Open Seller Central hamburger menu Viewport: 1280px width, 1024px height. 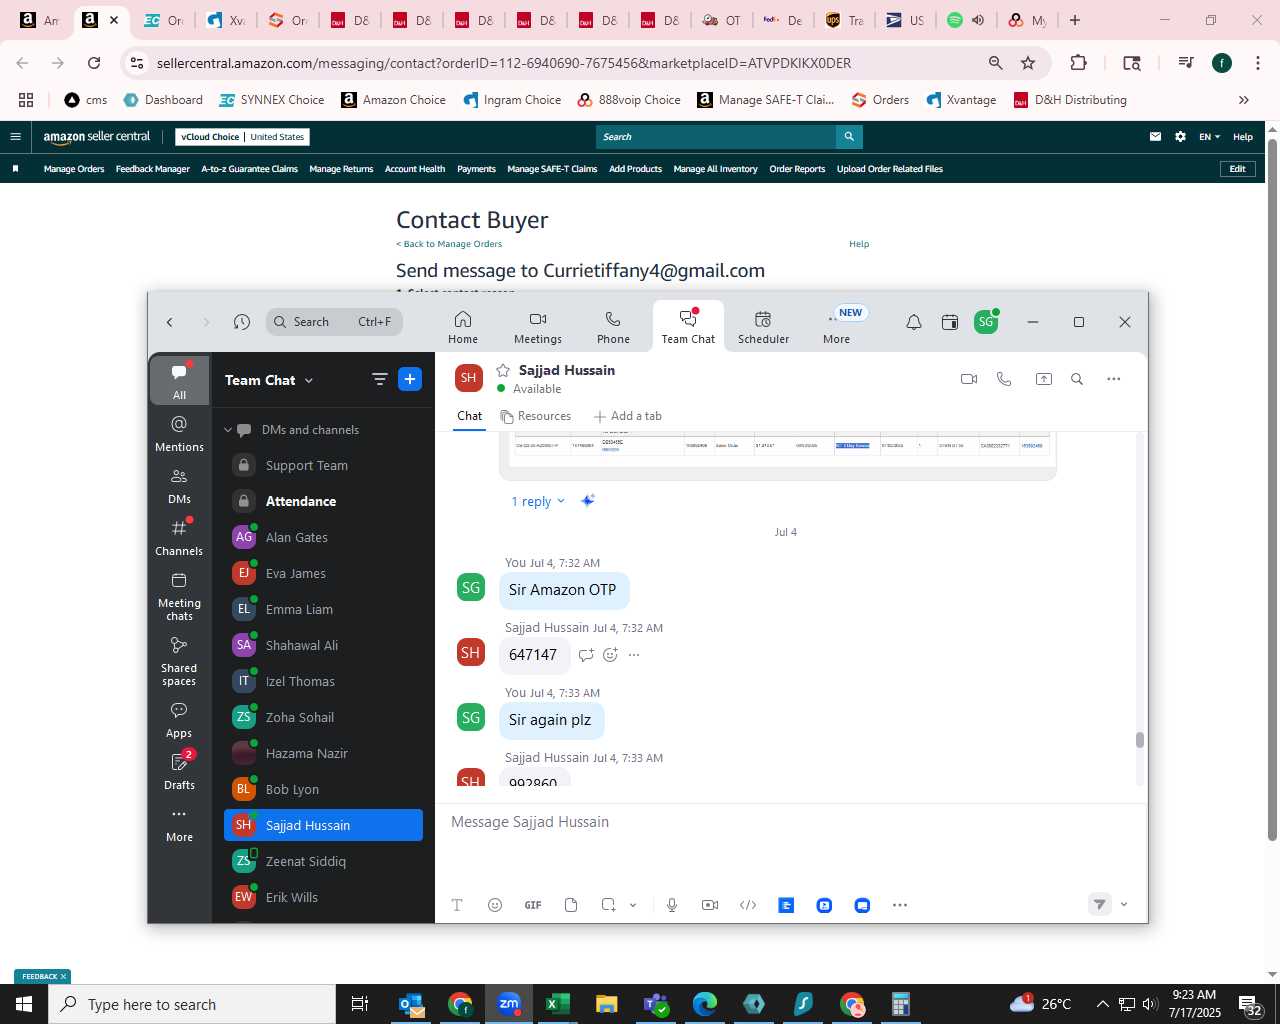(15, 137)
